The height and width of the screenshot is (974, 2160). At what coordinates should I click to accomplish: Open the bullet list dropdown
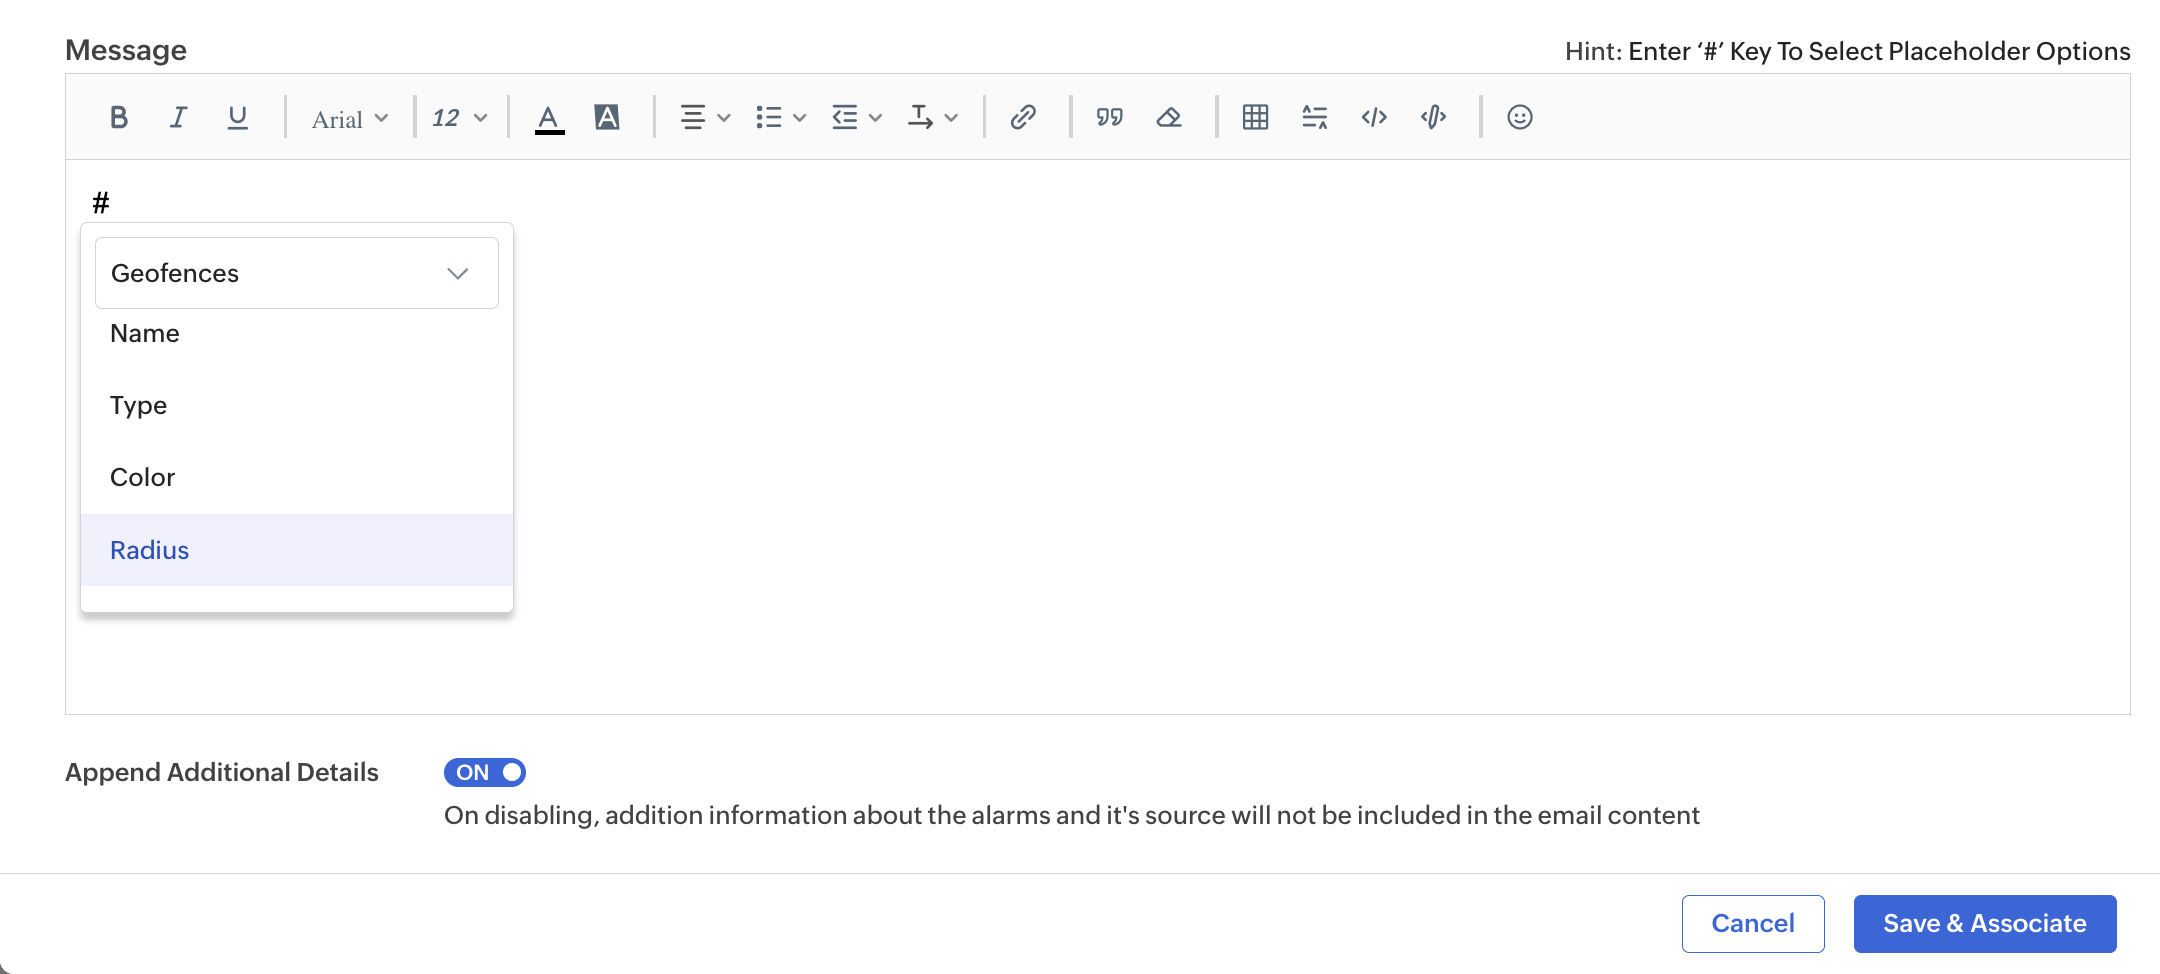pos(781,117)
